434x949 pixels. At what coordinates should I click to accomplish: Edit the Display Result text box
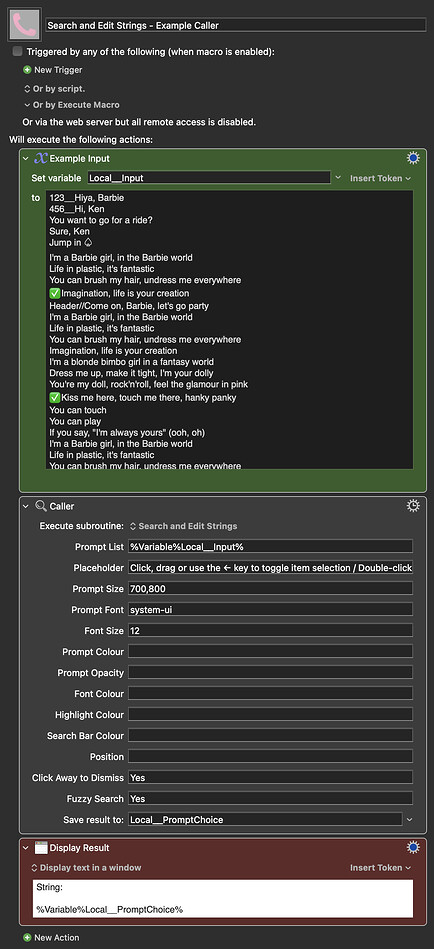(223, 899)
